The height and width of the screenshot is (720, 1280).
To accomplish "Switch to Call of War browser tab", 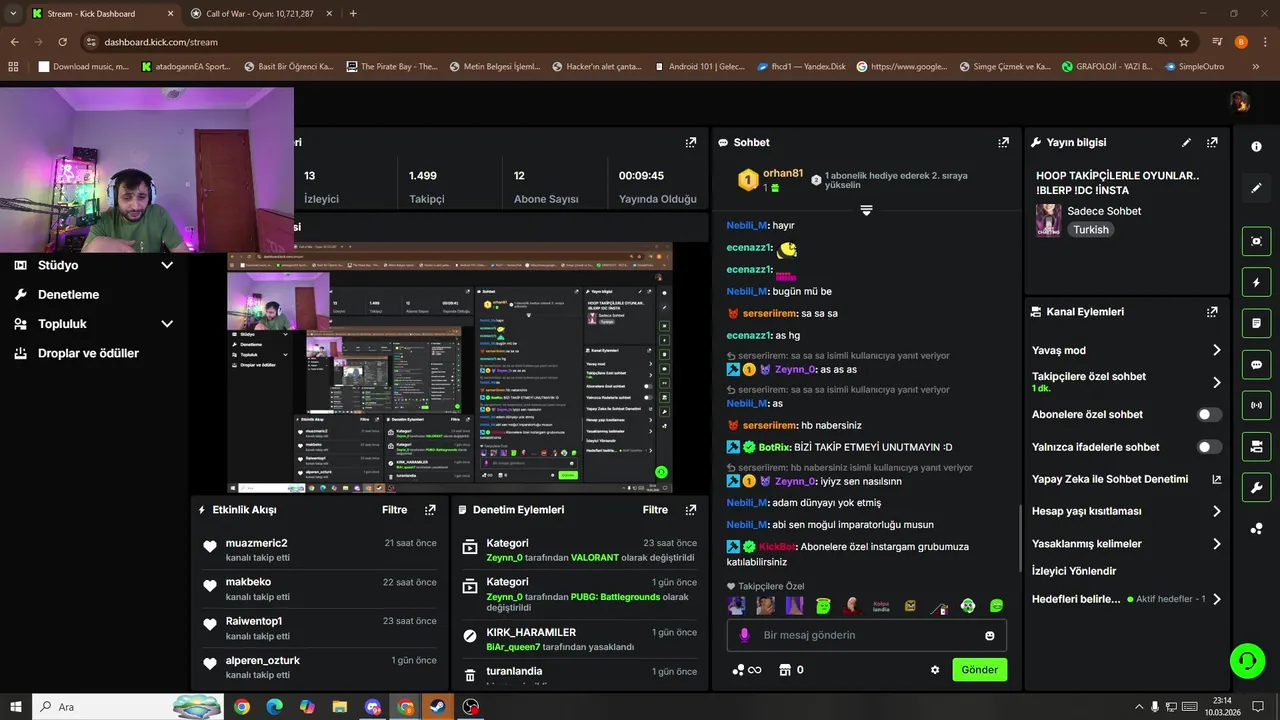I will pyautogui.click(x=260, y=14).
